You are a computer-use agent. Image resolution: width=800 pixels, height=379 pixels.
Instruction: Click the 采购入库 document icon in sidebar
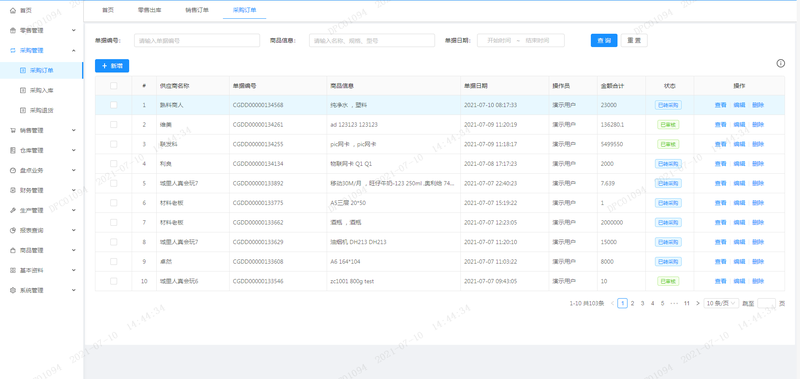pos(22,90)
